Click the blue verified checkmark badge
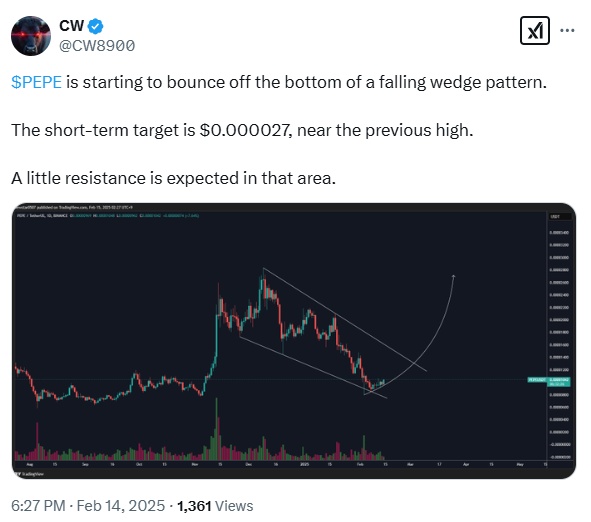This screenshot has width=591, height=522. point(96,26)
